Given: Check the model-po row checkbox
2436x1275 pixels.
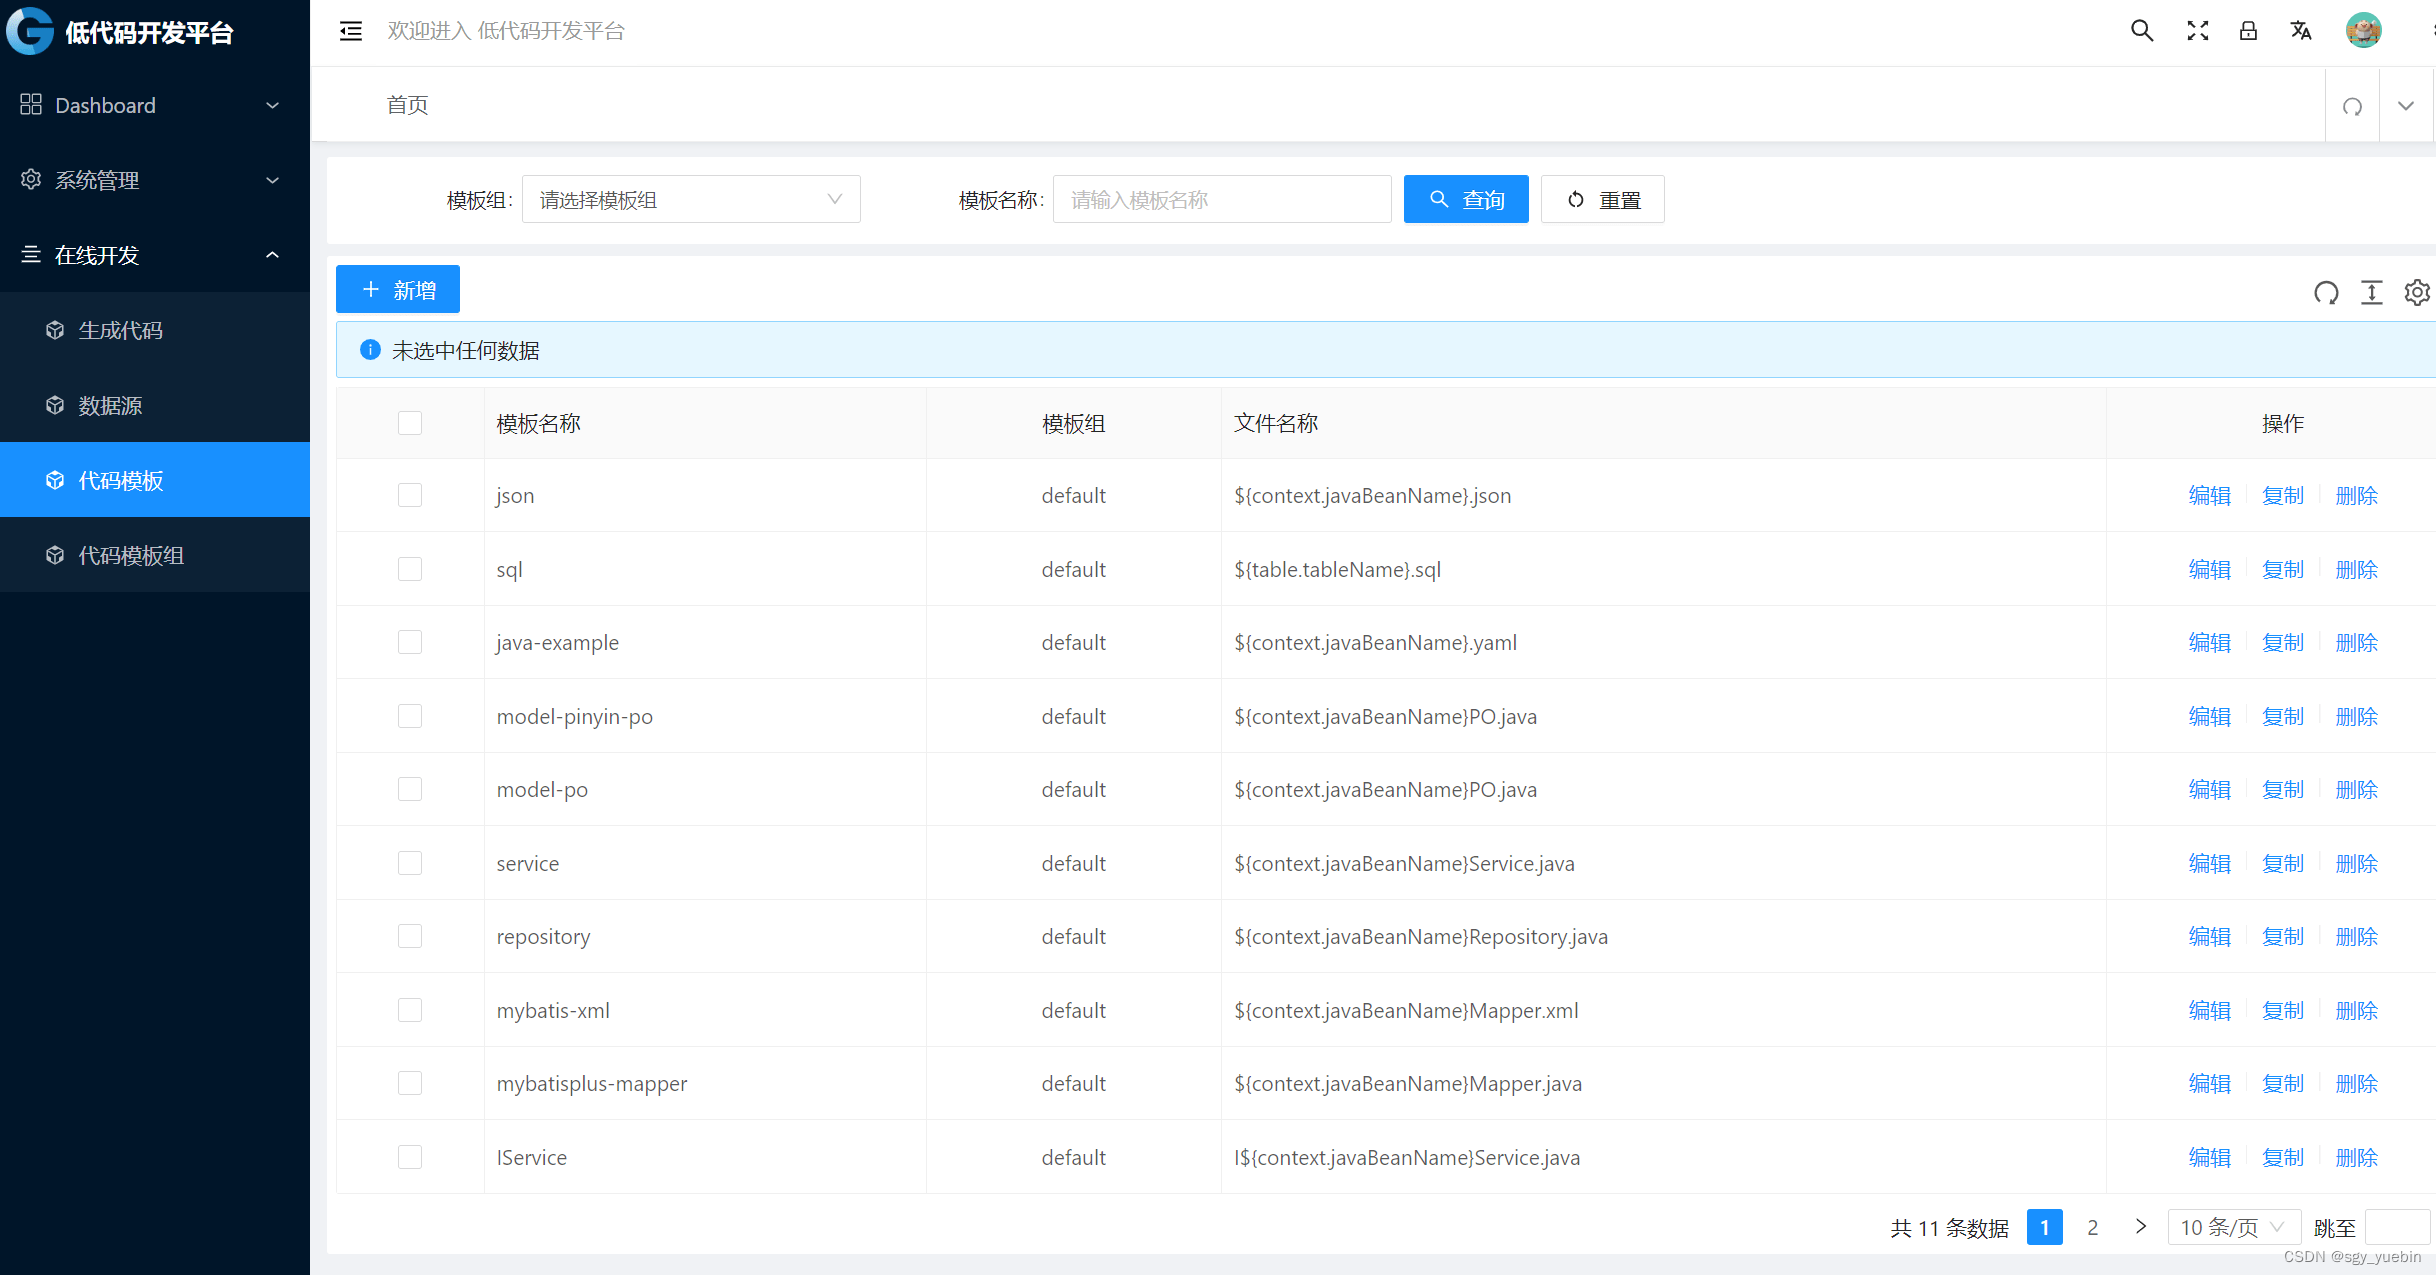Looking at the screenshot, I should click(410, 789).
